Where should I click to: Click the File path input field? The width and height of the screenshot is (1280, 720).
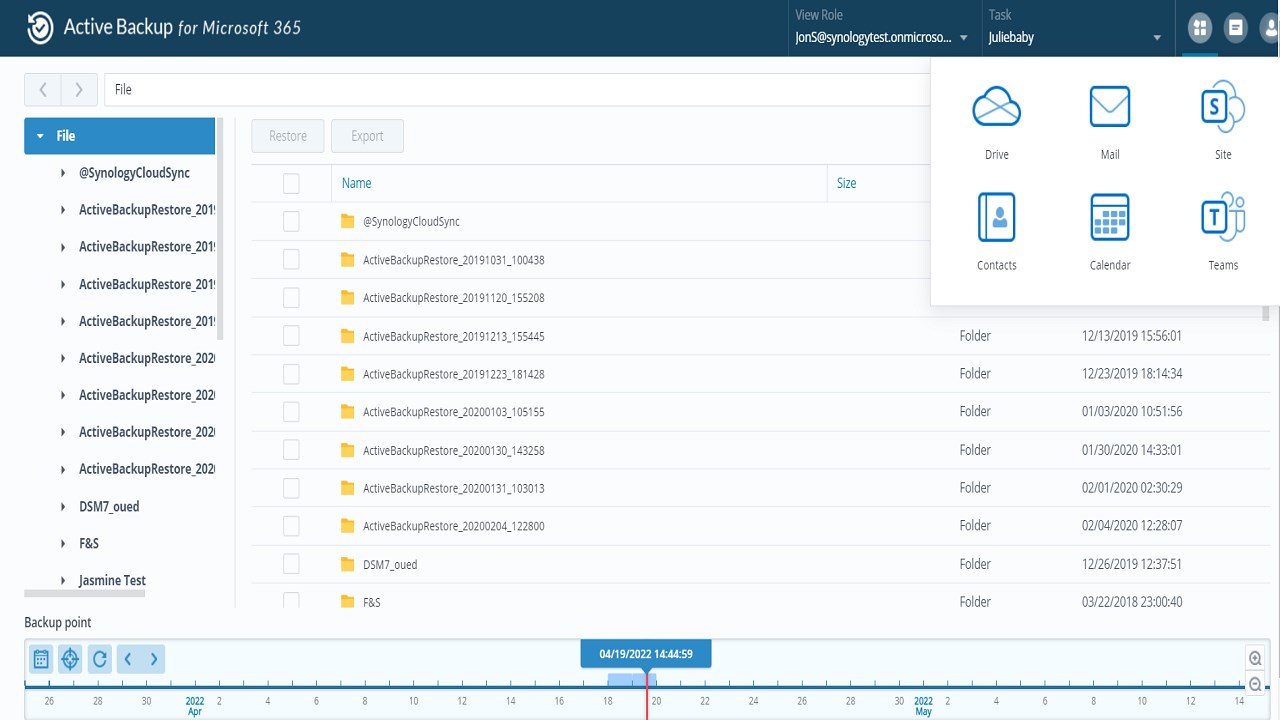pyautogui.click(x=517, y=89)
